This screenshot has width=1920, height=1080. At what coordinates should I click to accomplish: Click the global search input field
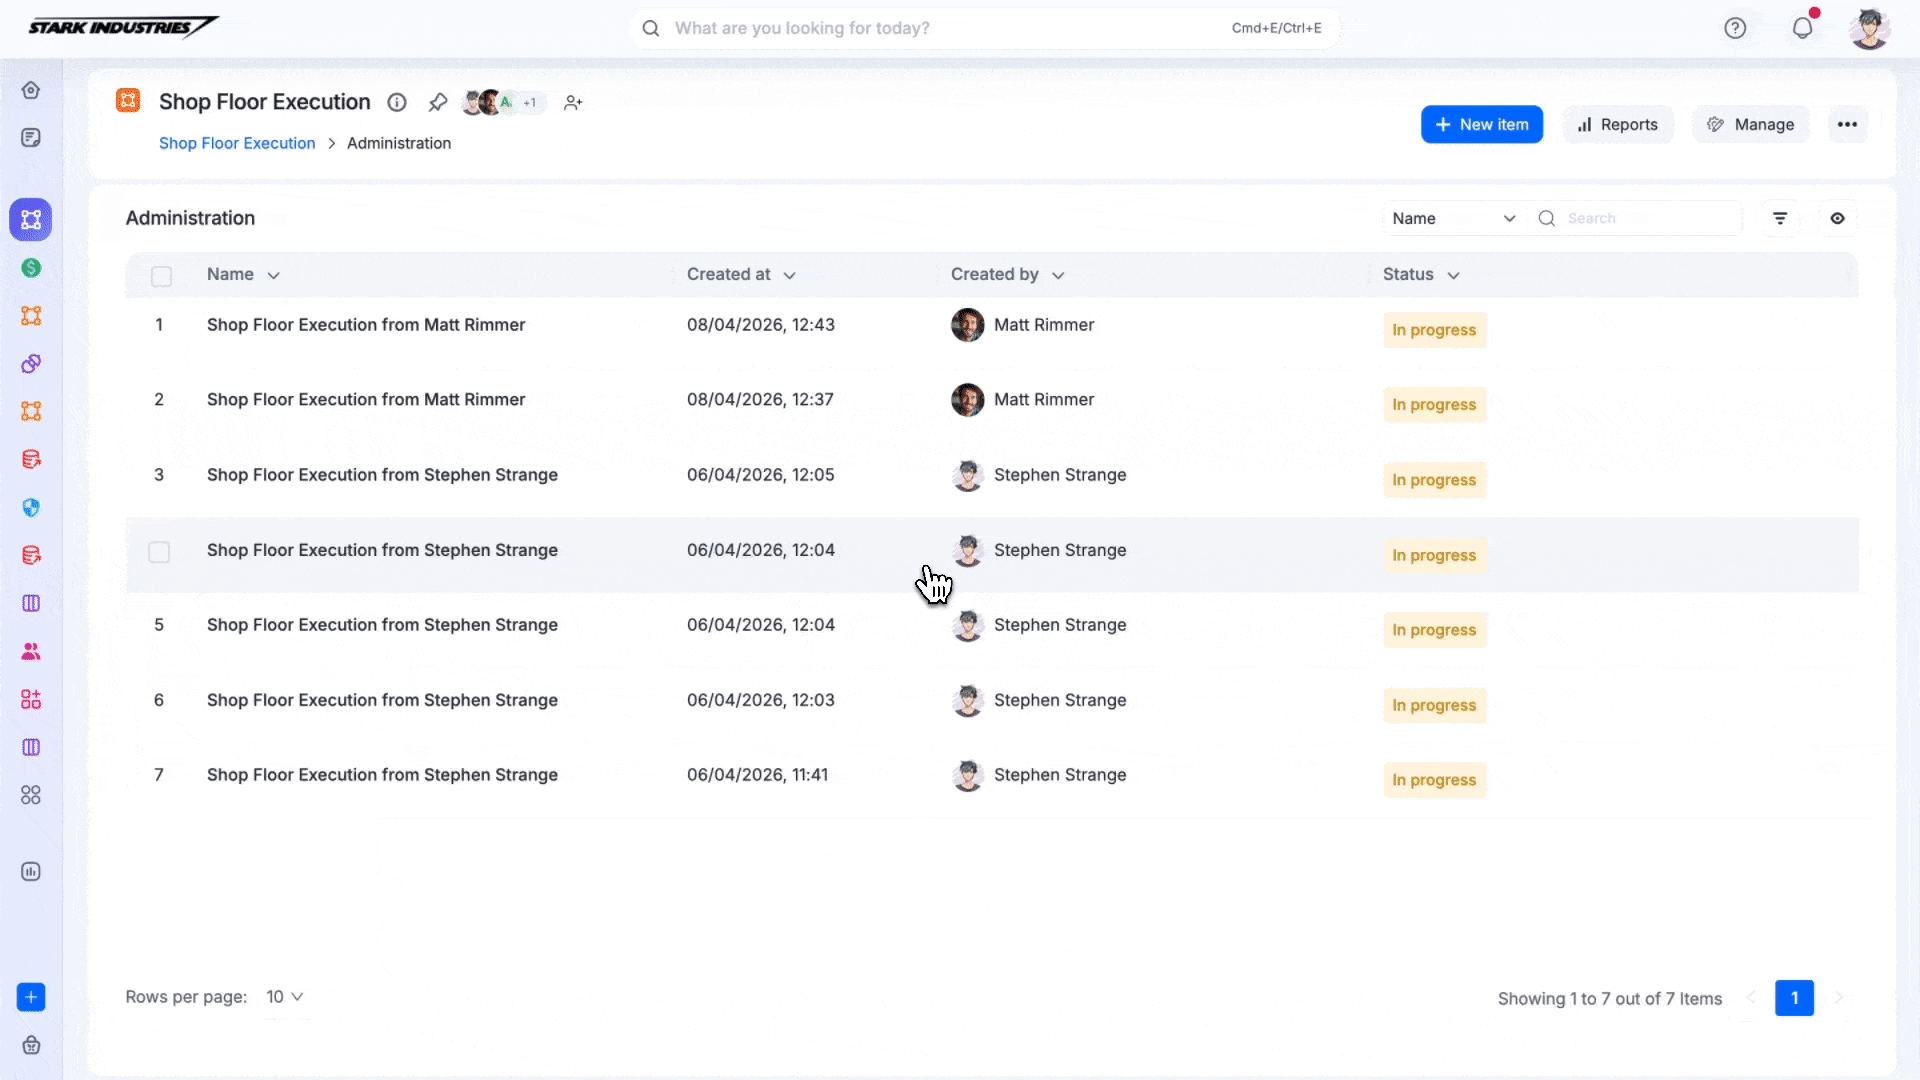point(940,28)
